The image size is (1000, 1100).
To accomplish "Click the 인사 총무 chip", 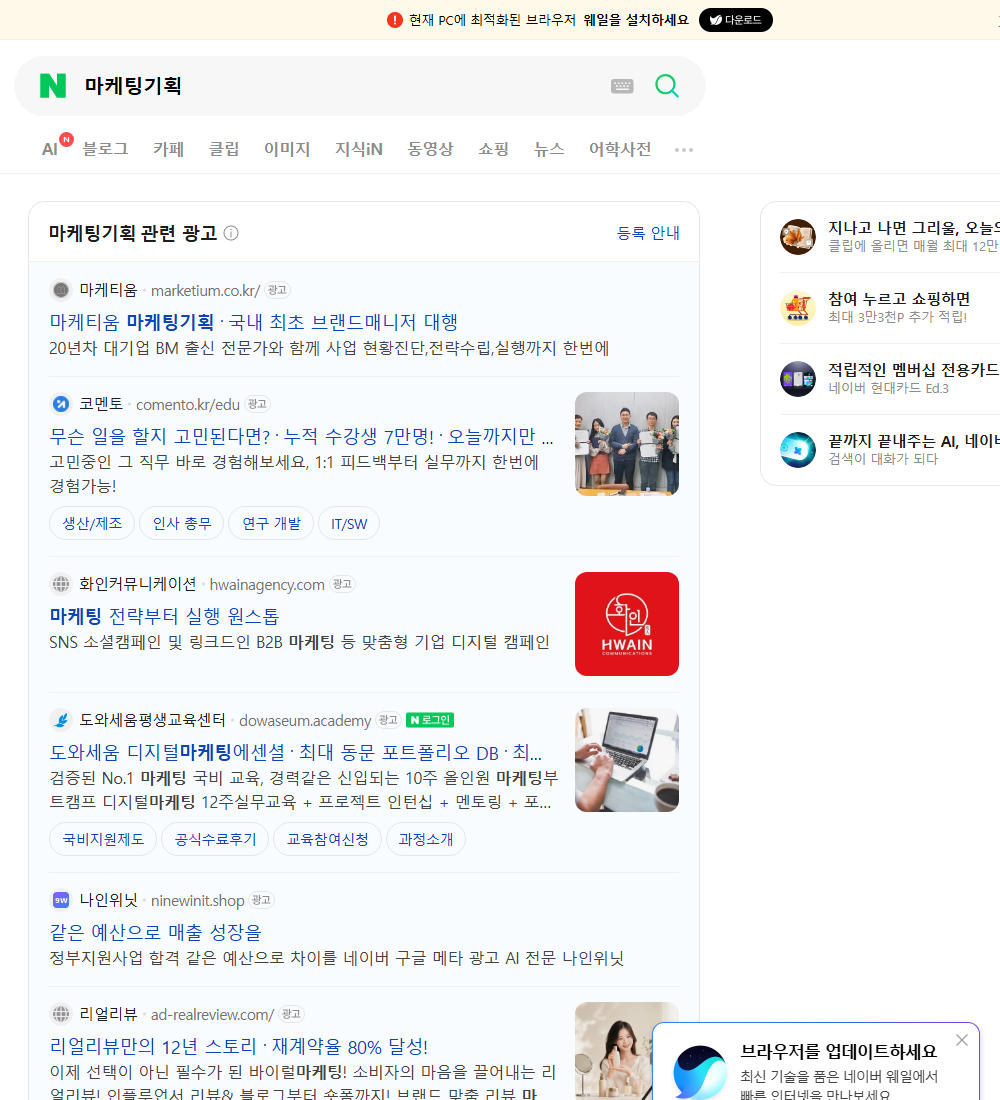I will 182,523.
